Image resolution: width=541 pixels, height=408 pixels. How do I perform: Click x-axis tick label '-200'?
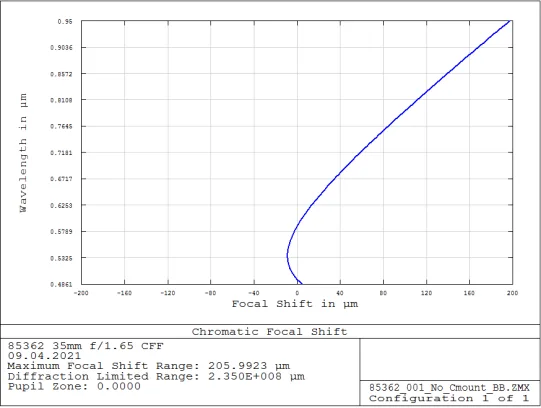(x=81, y=293)
